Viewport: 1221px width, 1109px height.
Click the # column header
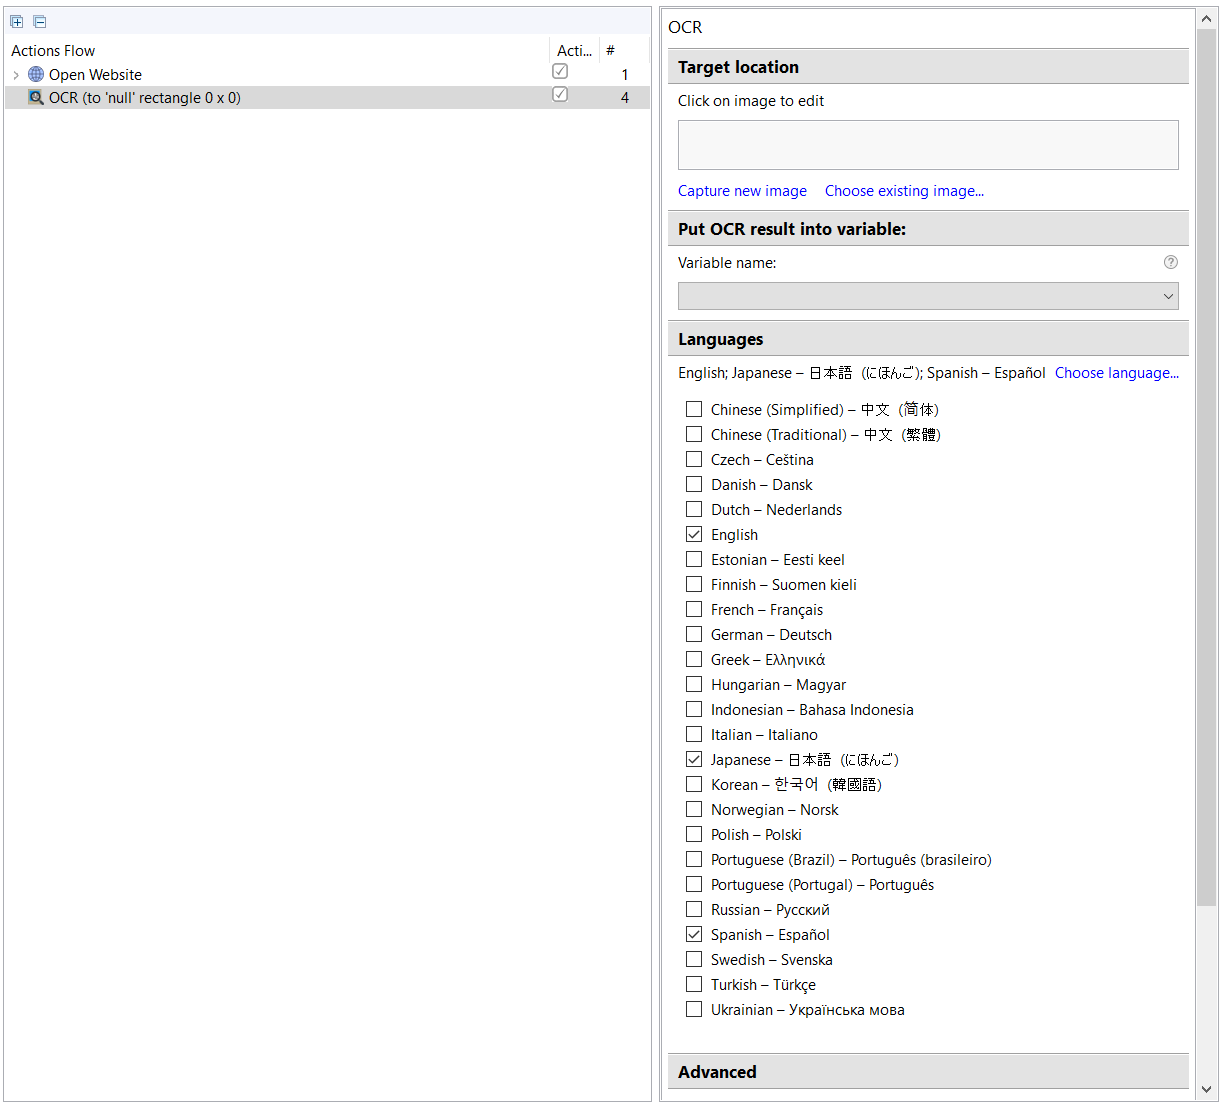624,51
